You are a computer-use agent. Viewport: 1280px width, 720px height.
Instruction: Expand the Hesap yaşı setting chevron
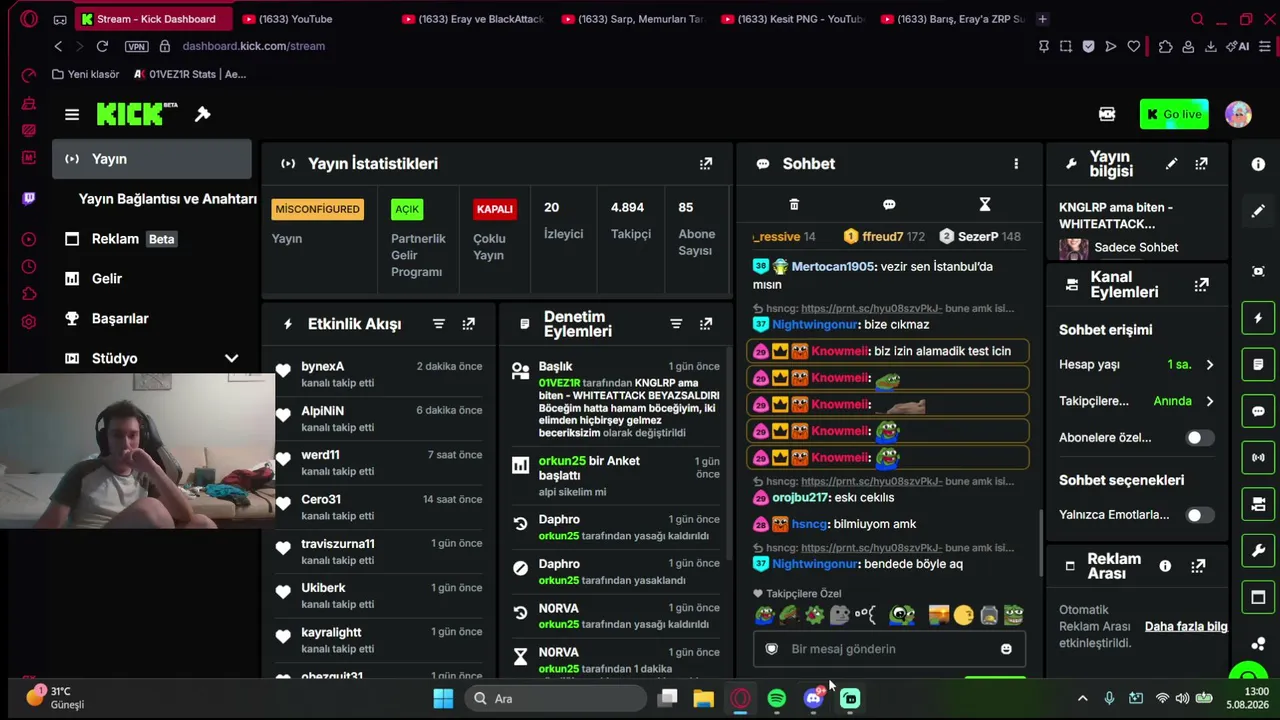[1209, 365]
